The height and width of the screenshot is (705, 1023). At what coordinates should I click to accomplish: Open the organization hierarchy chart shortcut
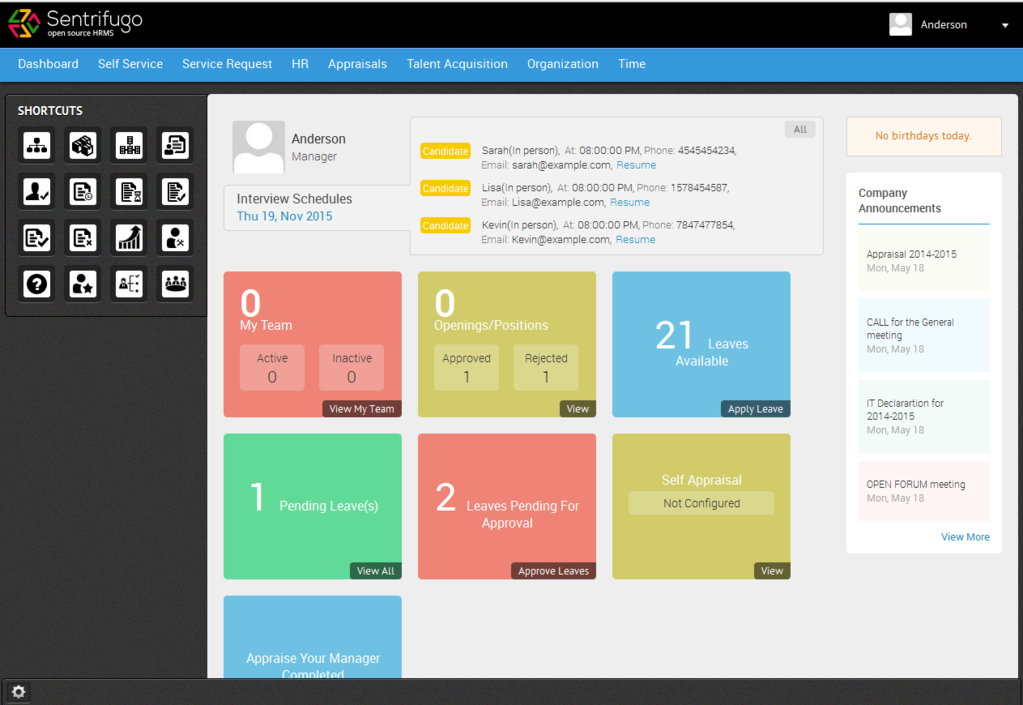click(37, 145)
